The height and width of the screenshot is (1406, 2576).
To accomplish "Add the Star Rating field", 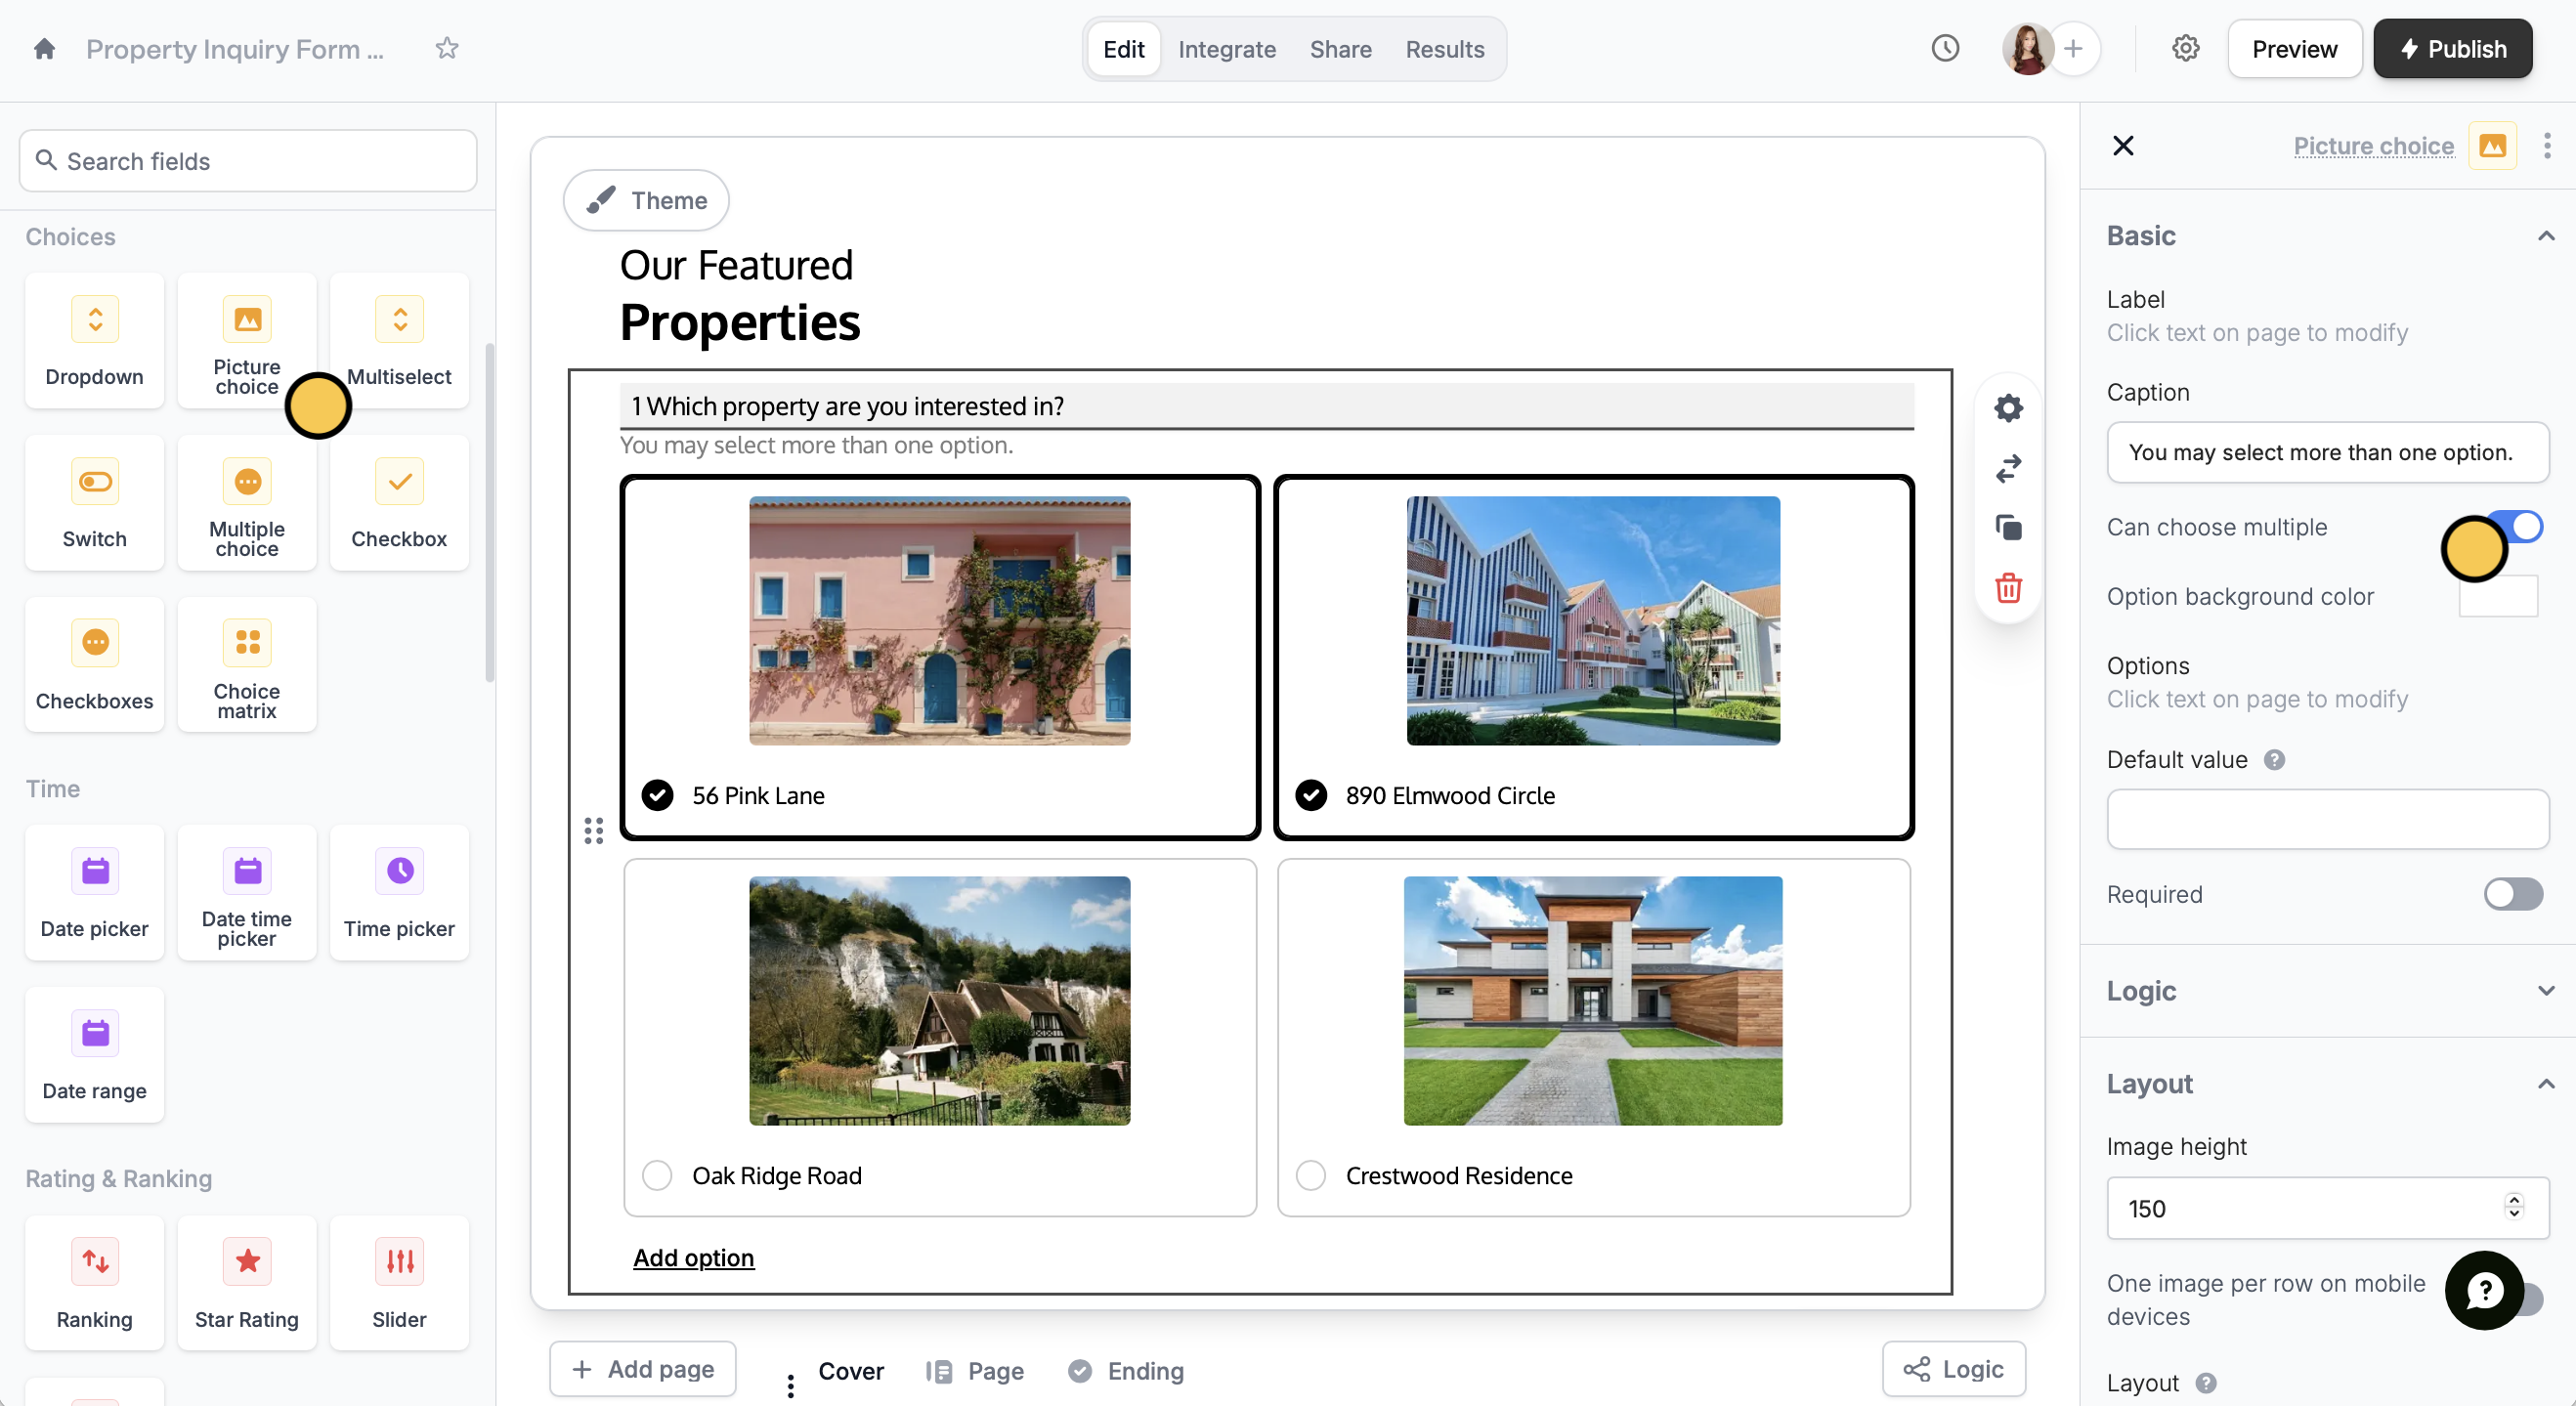I will [247, 1283].
